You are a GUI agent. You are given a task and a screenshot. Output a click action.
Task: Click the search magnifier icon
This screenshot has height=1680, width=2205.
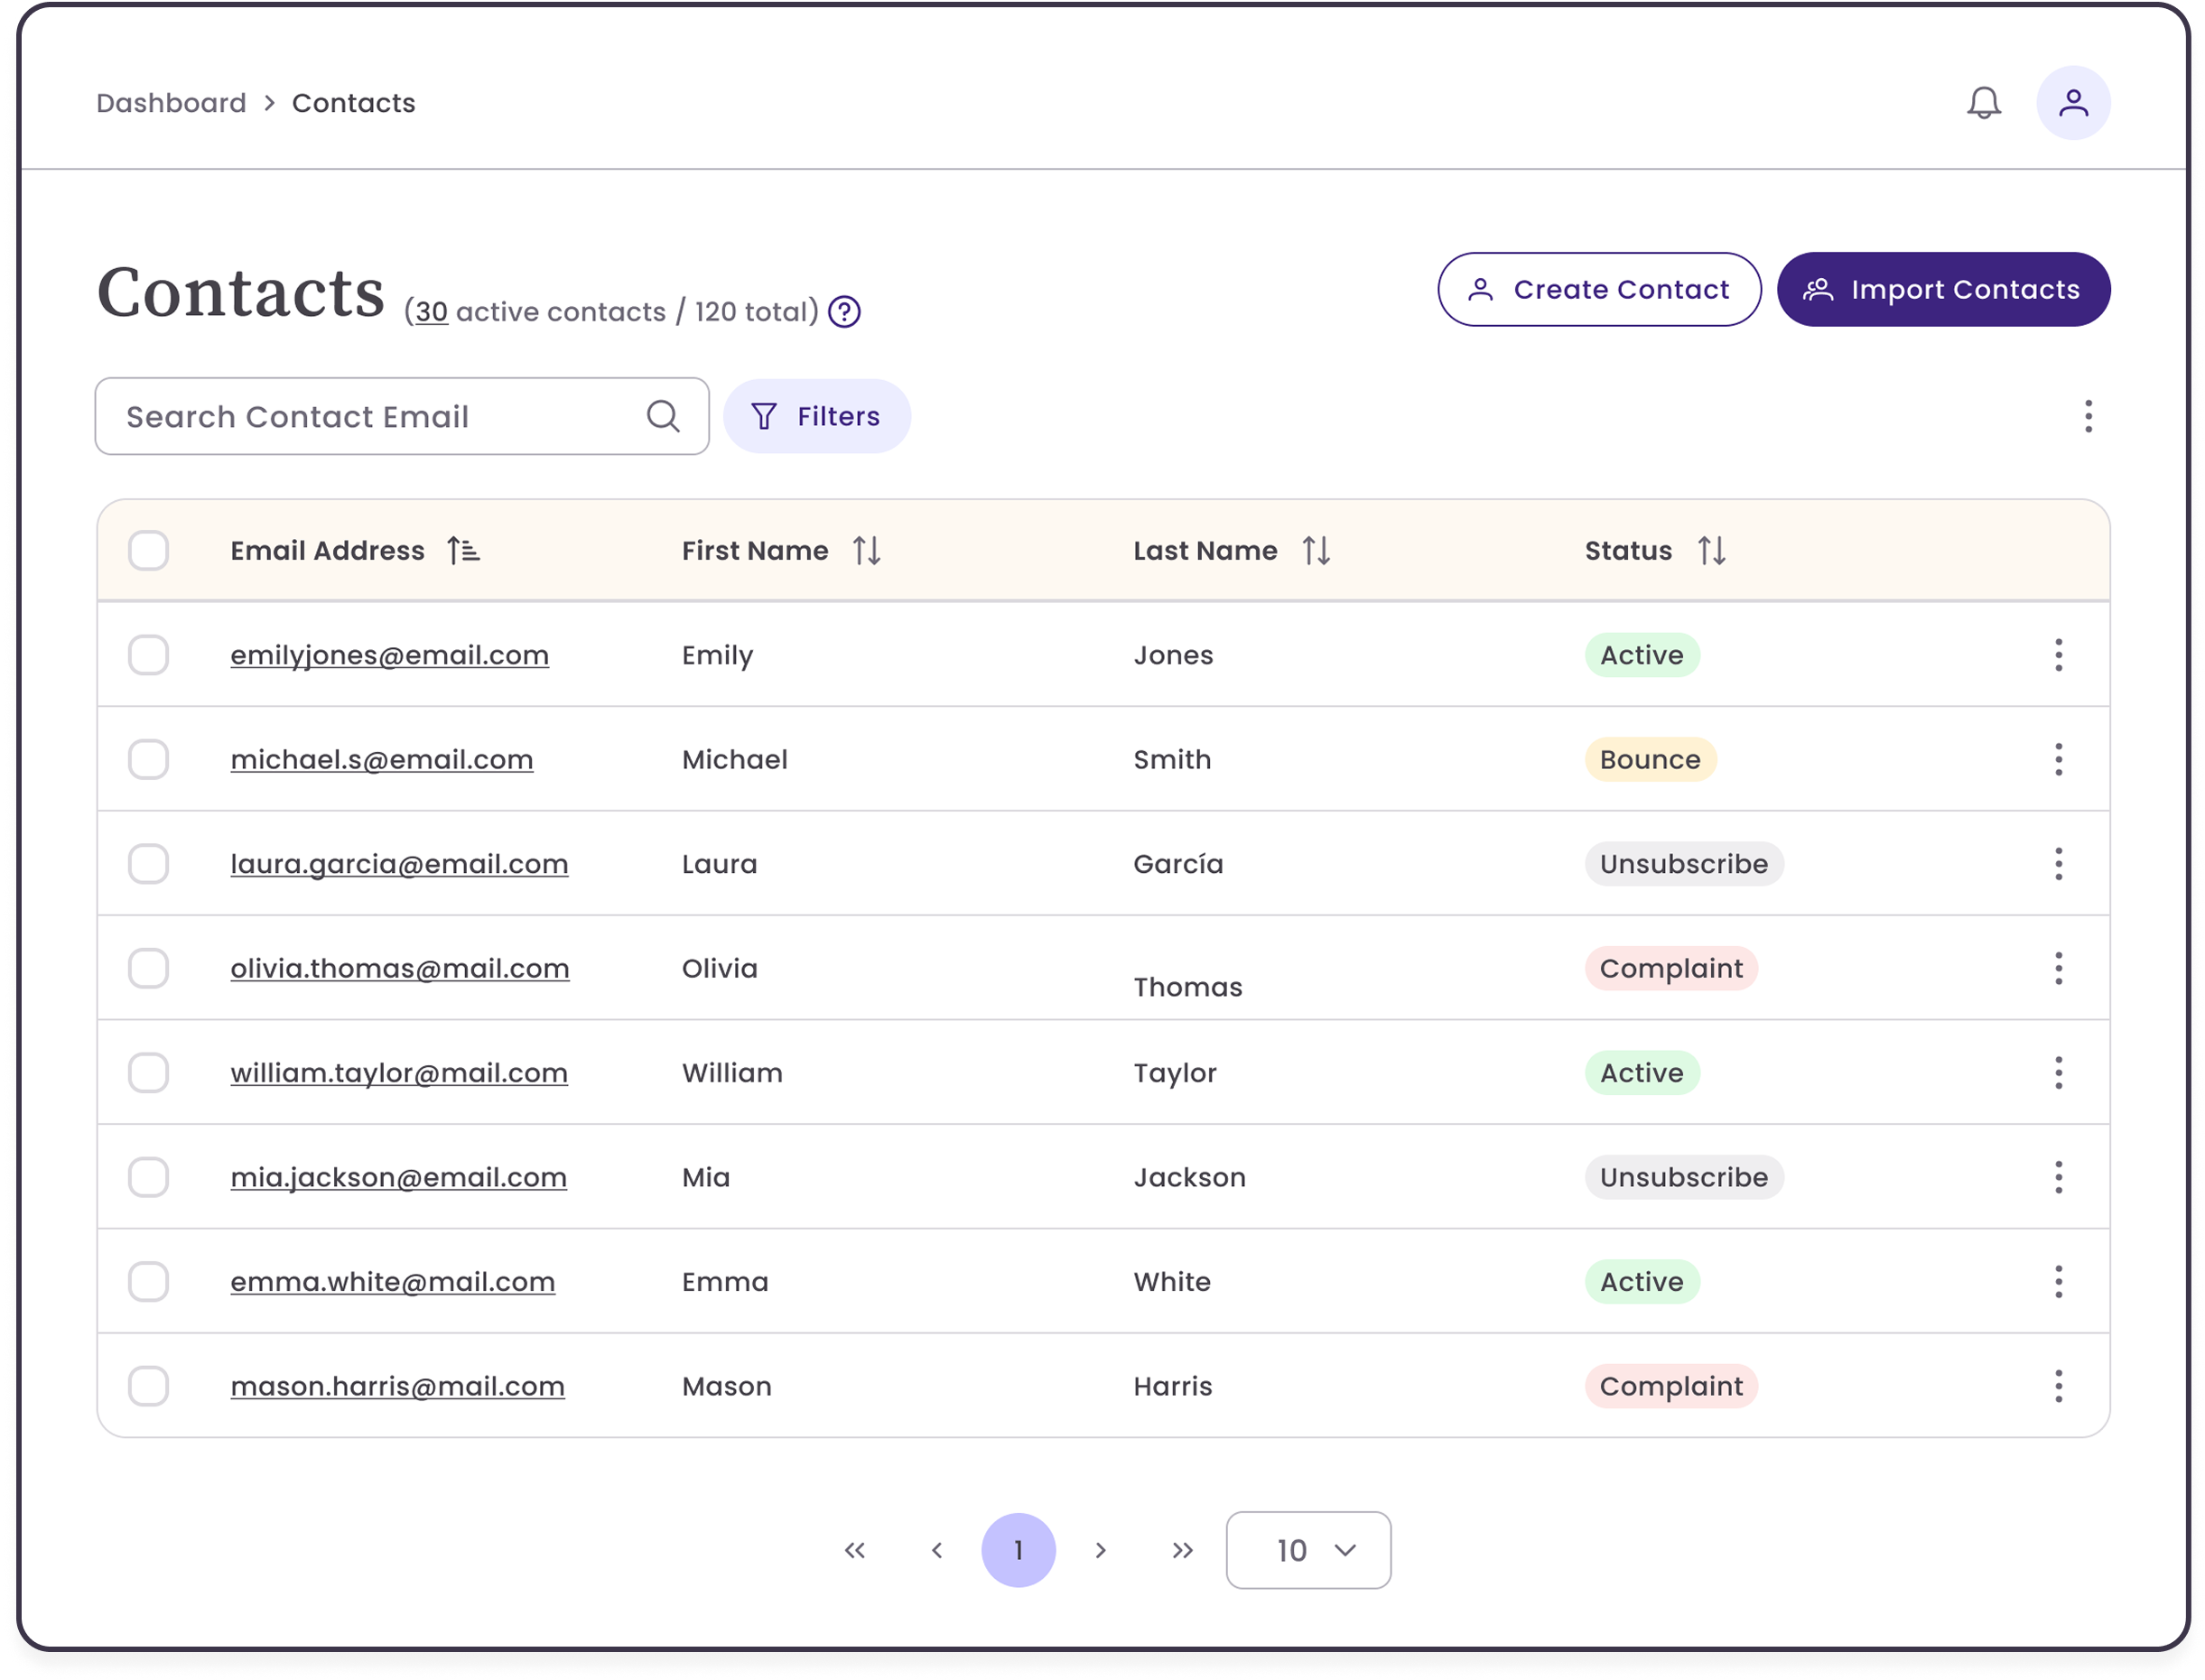click(663, 415)
